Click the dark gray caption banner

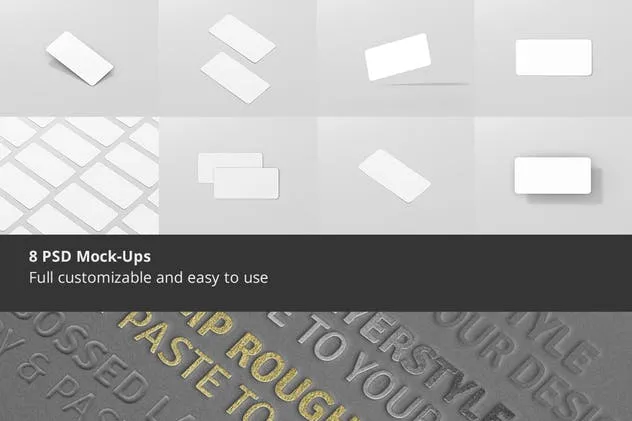click(316, 273)
